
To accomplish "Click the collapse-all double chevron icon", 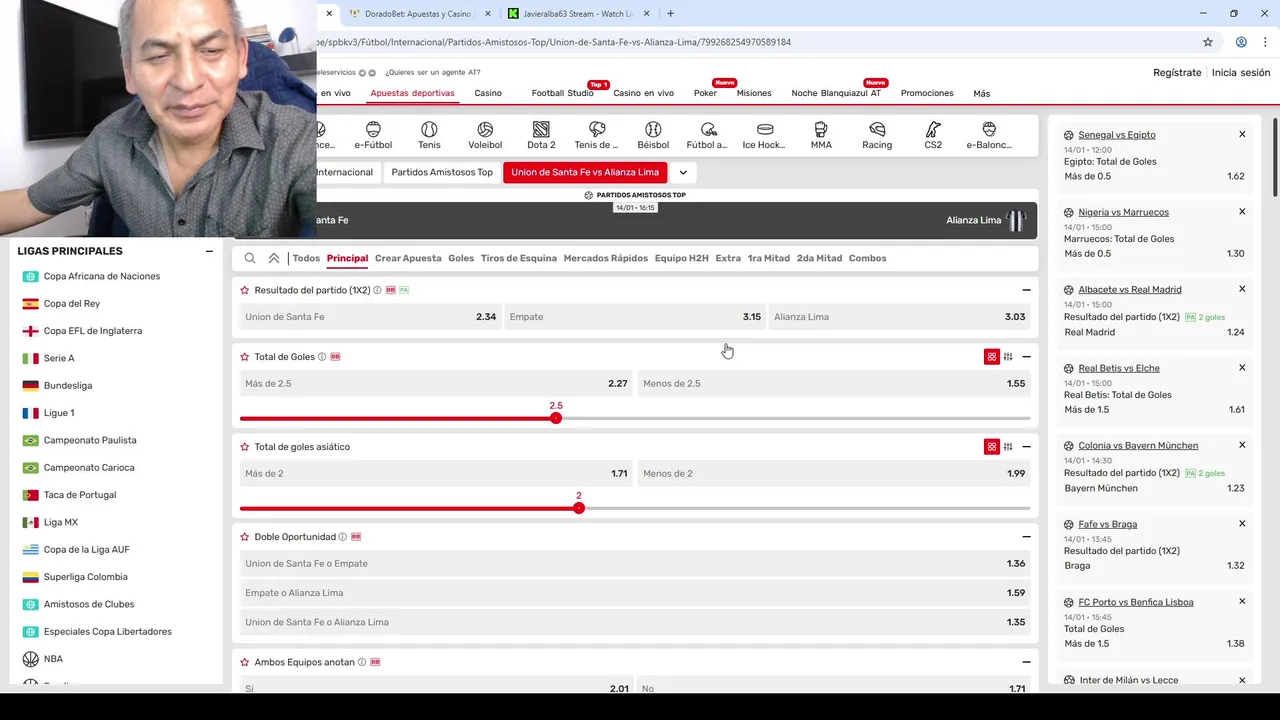I will coord(274,258).
